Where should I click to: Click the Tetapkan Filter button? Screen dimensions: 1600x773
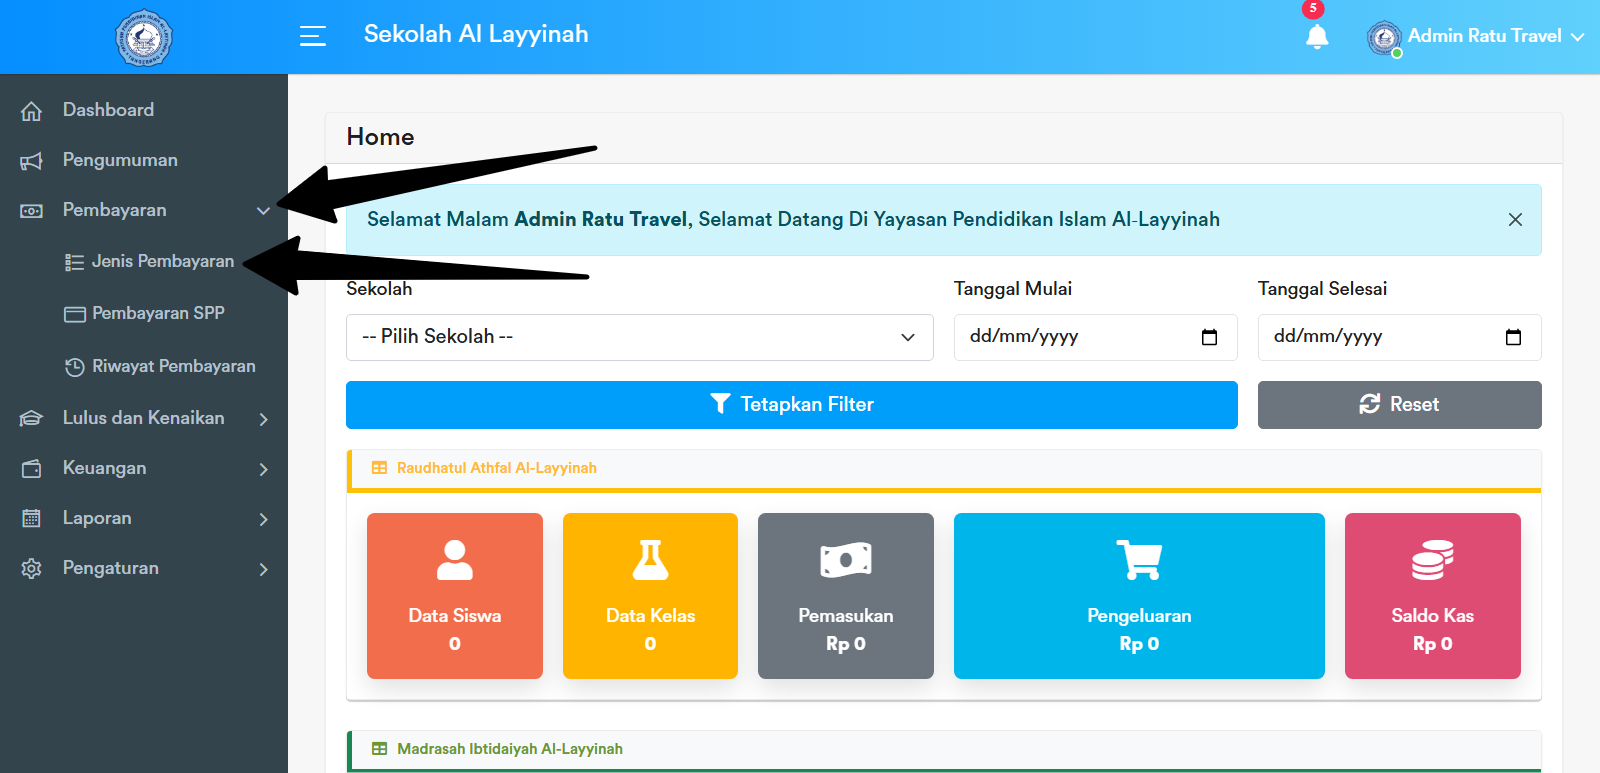tap(792, 405)
